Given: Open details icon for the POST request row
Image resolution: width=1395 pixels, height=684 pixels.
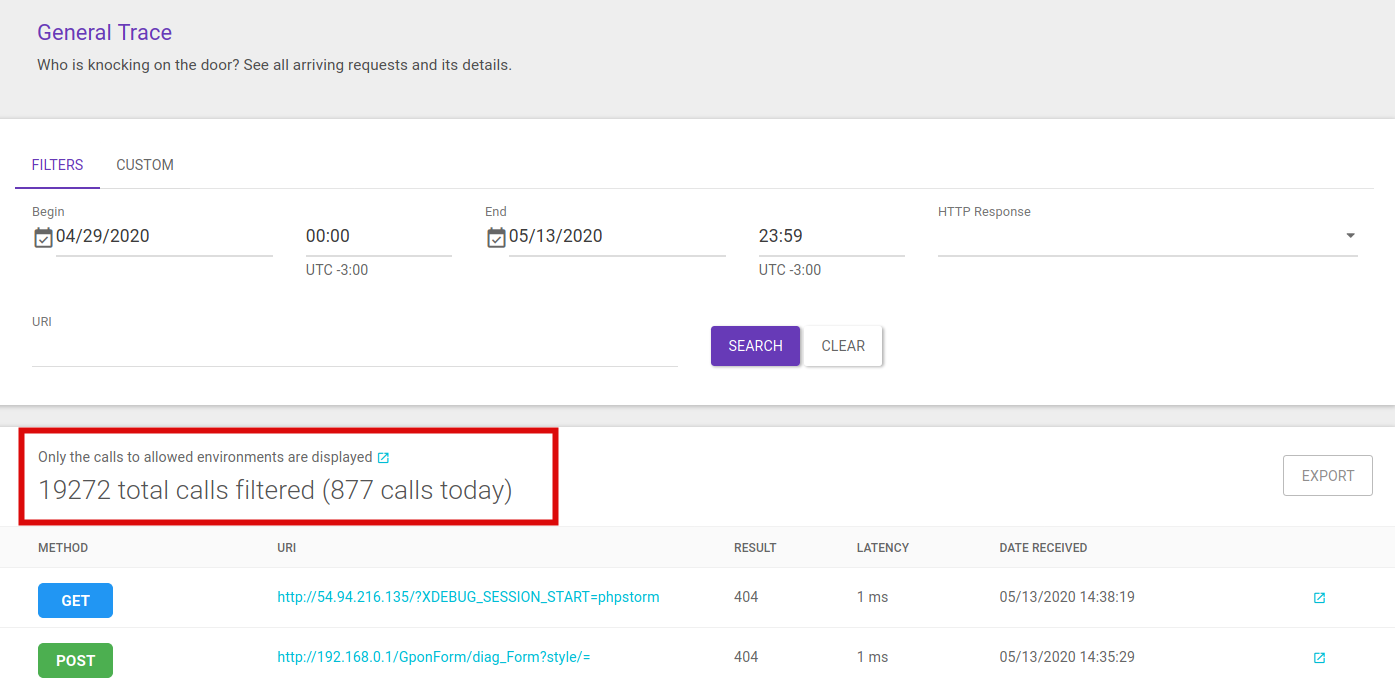Looking at the screenshot, I should 1319,658.
